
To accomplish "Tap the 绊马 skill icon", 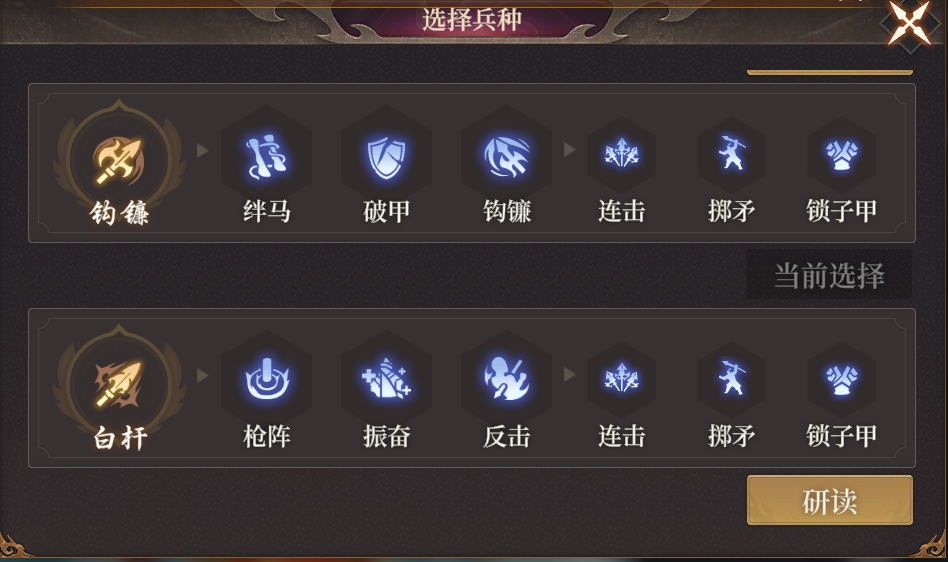I will tap(267, 156).
